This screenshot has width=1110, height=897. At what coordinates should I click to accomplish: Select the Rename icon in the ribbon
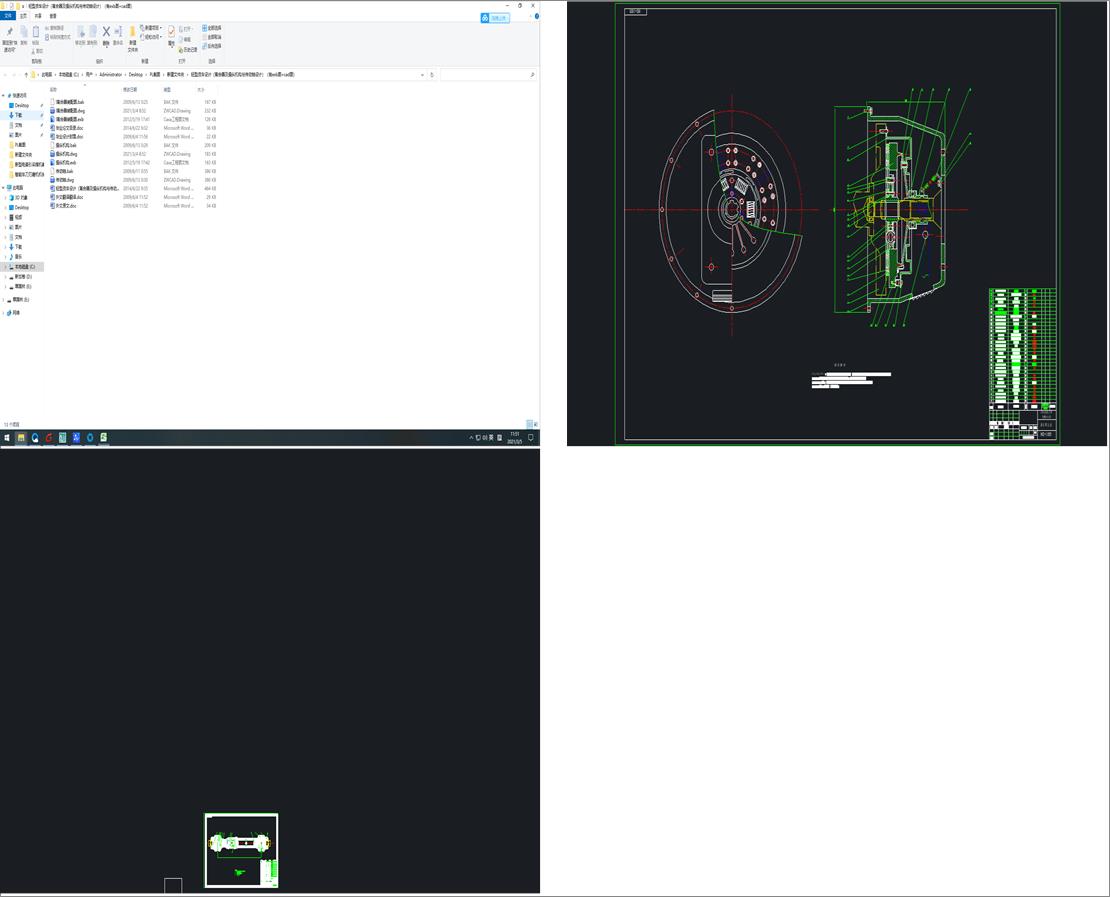point(117,32)
